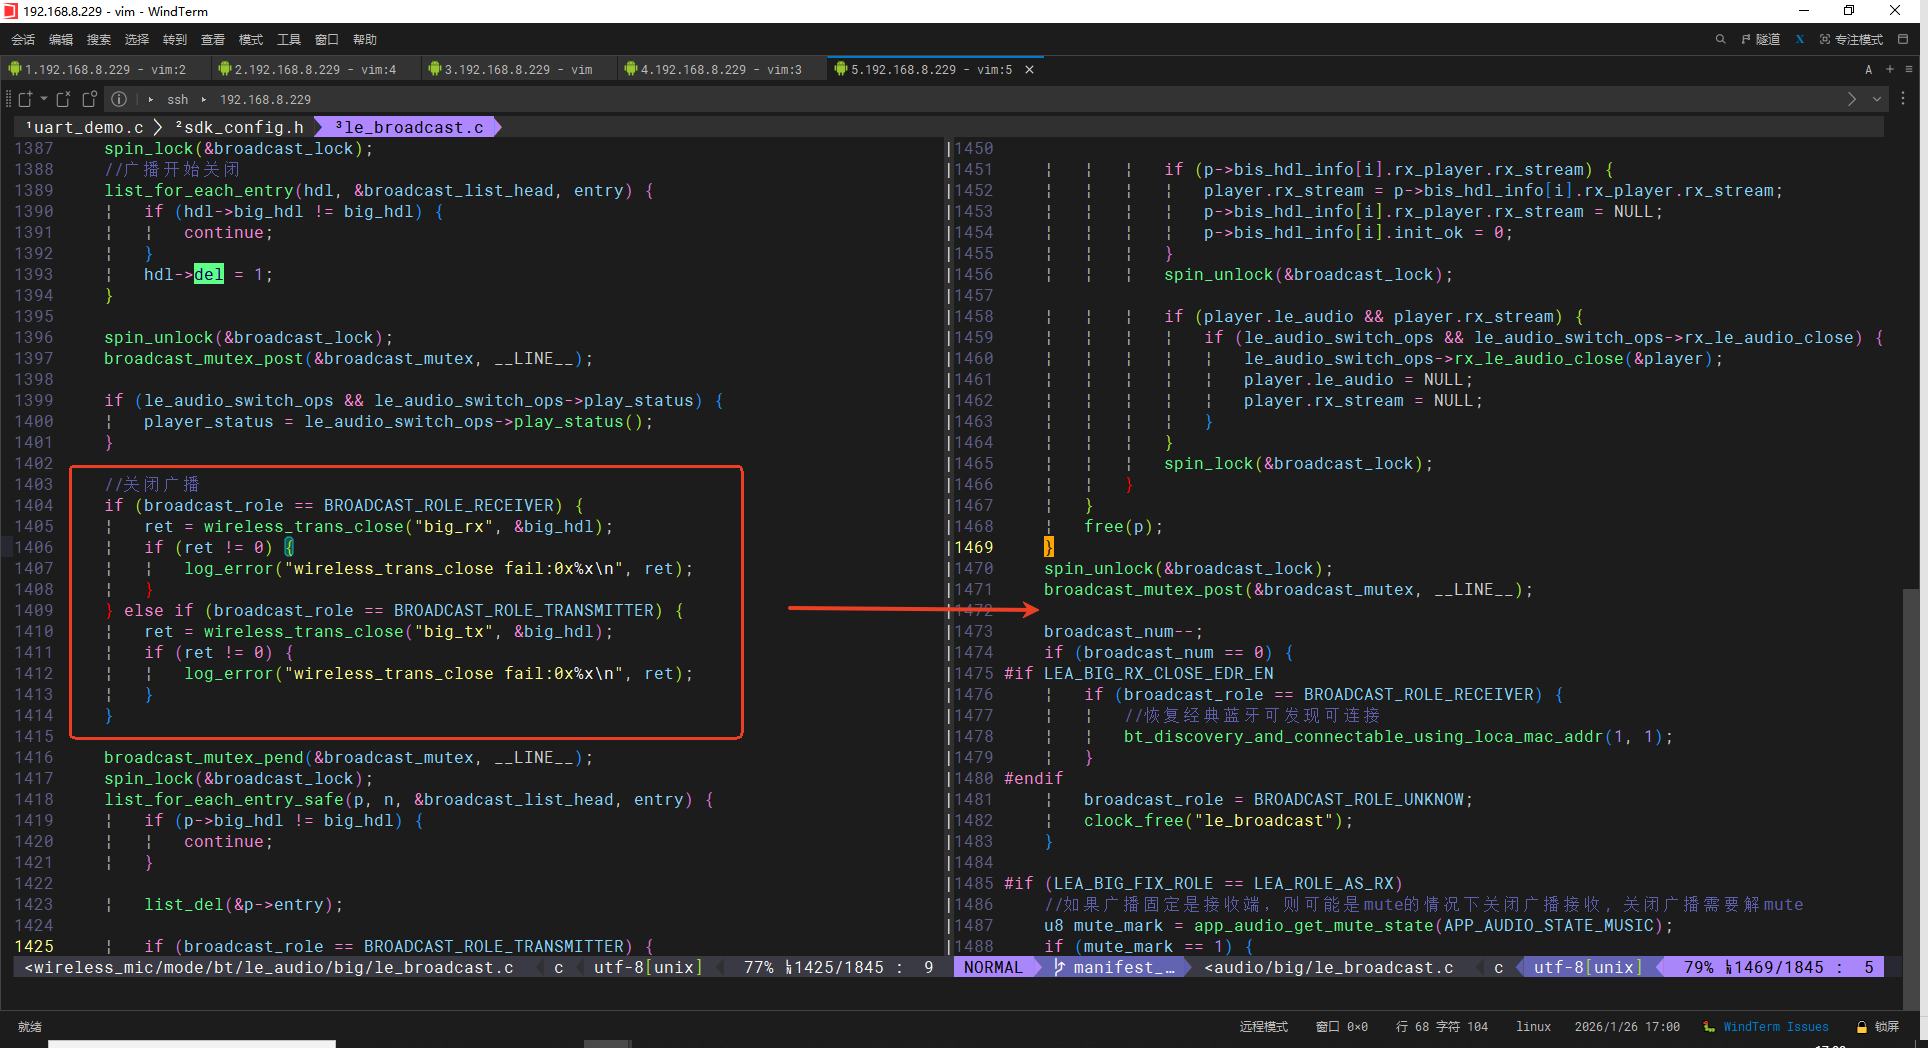The height and width of the screenshot is (1048, 1928).
Task: Add a new tab with the plus icon
Action: [1889, 69]
